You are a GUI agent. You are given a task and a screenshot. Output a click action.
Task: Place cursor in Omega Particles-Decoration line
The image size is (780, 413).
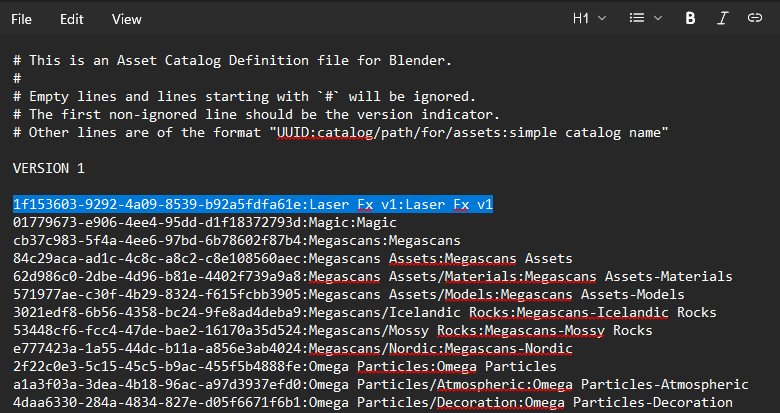[x=373, y=402]
